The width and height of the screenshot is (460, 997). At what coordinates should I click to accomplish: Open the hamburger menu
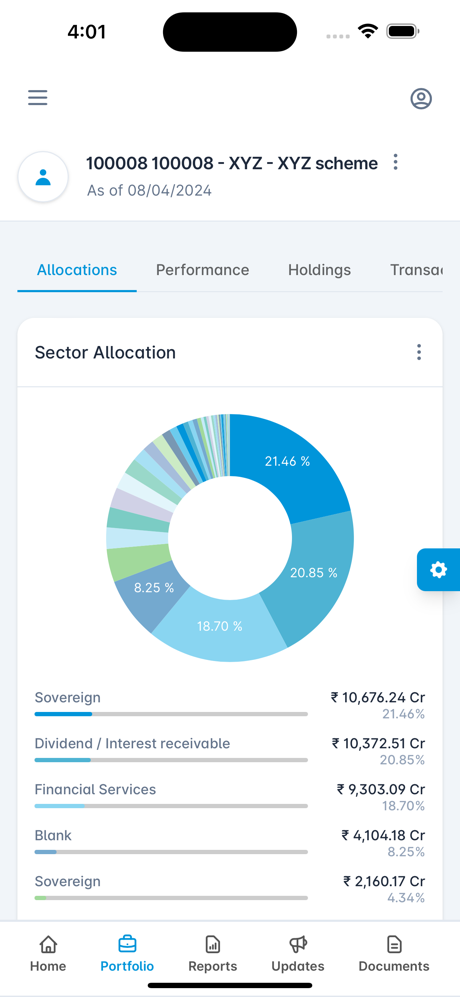click(x=38, y=98)
